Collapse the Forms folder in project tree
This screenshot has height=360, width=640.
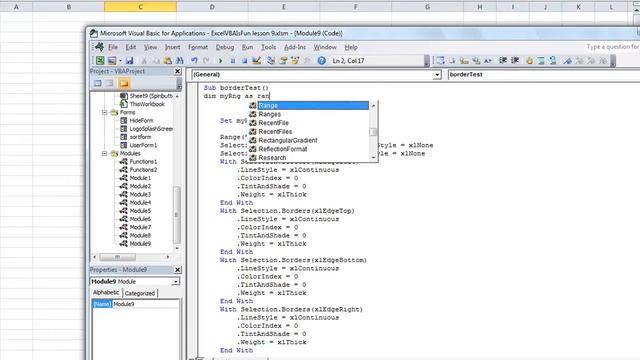[x=105, y=112]
